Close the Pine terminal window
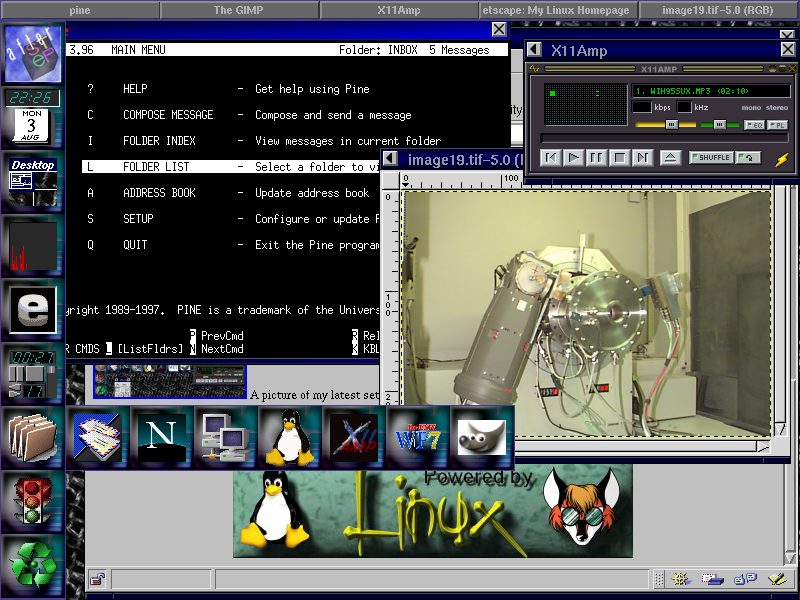This screenshot has width=800, height=600. point(498,29)
